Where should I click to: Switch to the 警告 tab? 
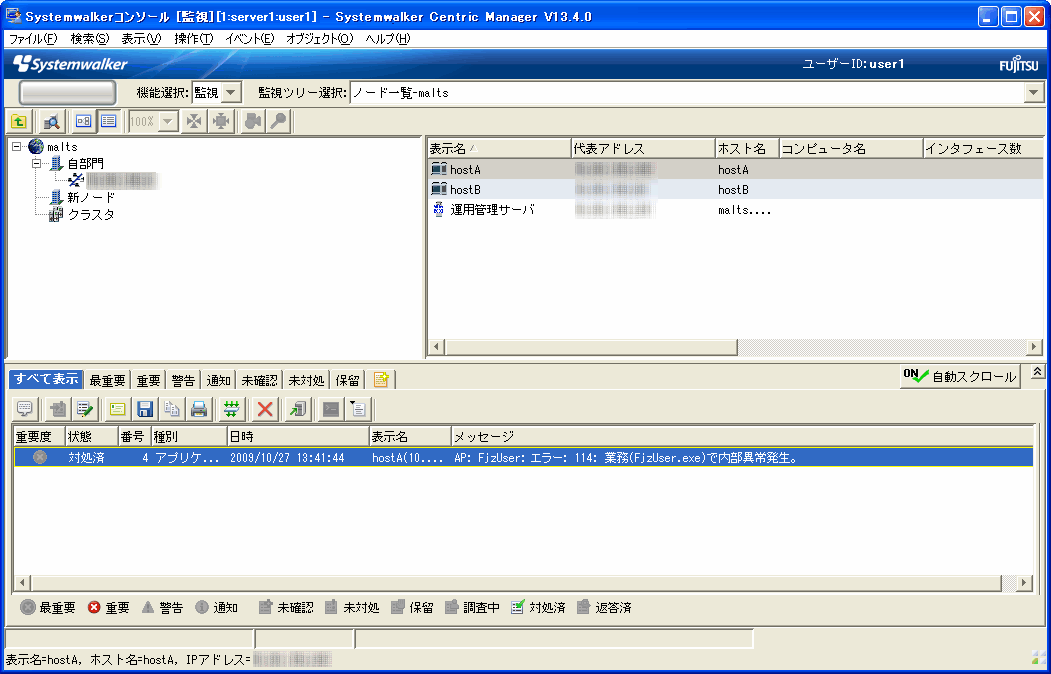(183, 381)
